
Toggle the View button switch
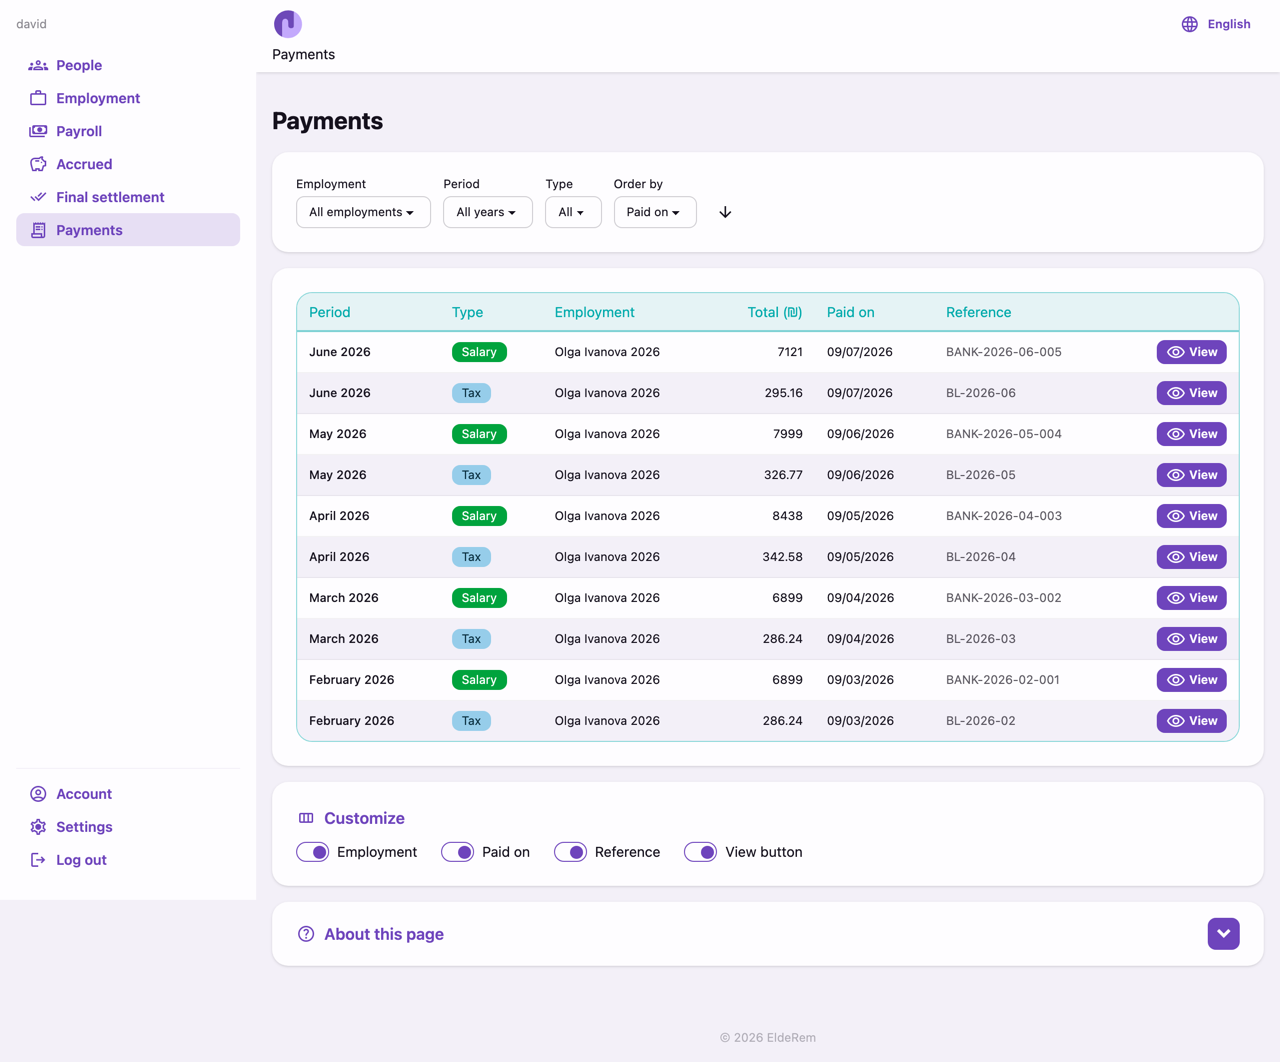click(701, 852)
